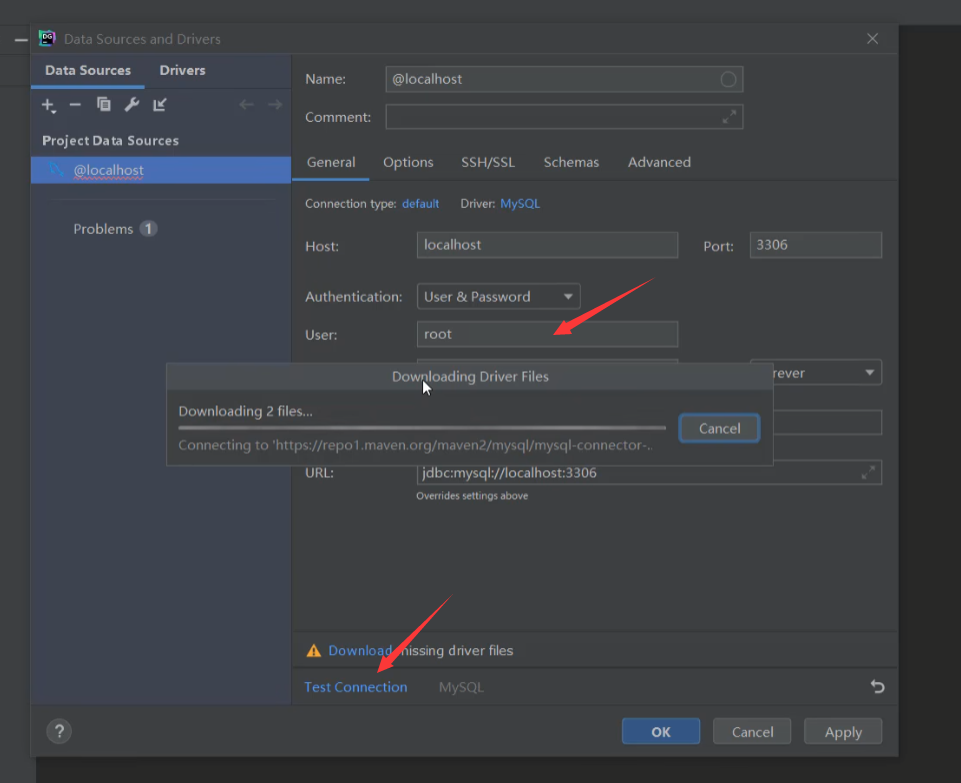
Task: Click the revert changes undo icon
Action: [x=878, y=687]
